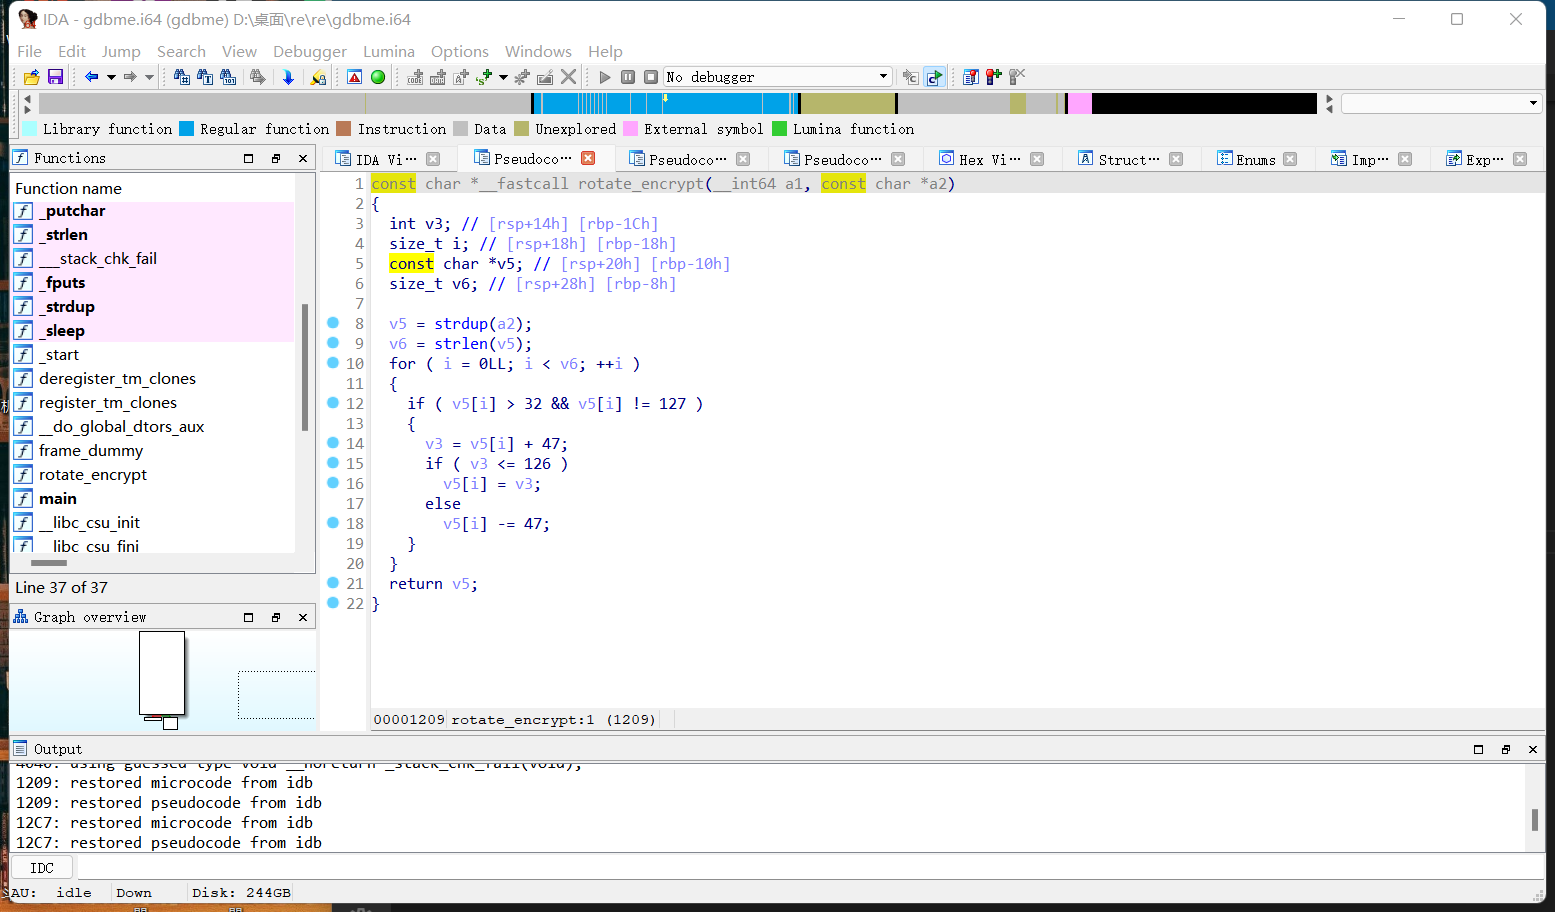Close the active Pseudocode tab

click(588, 158)
